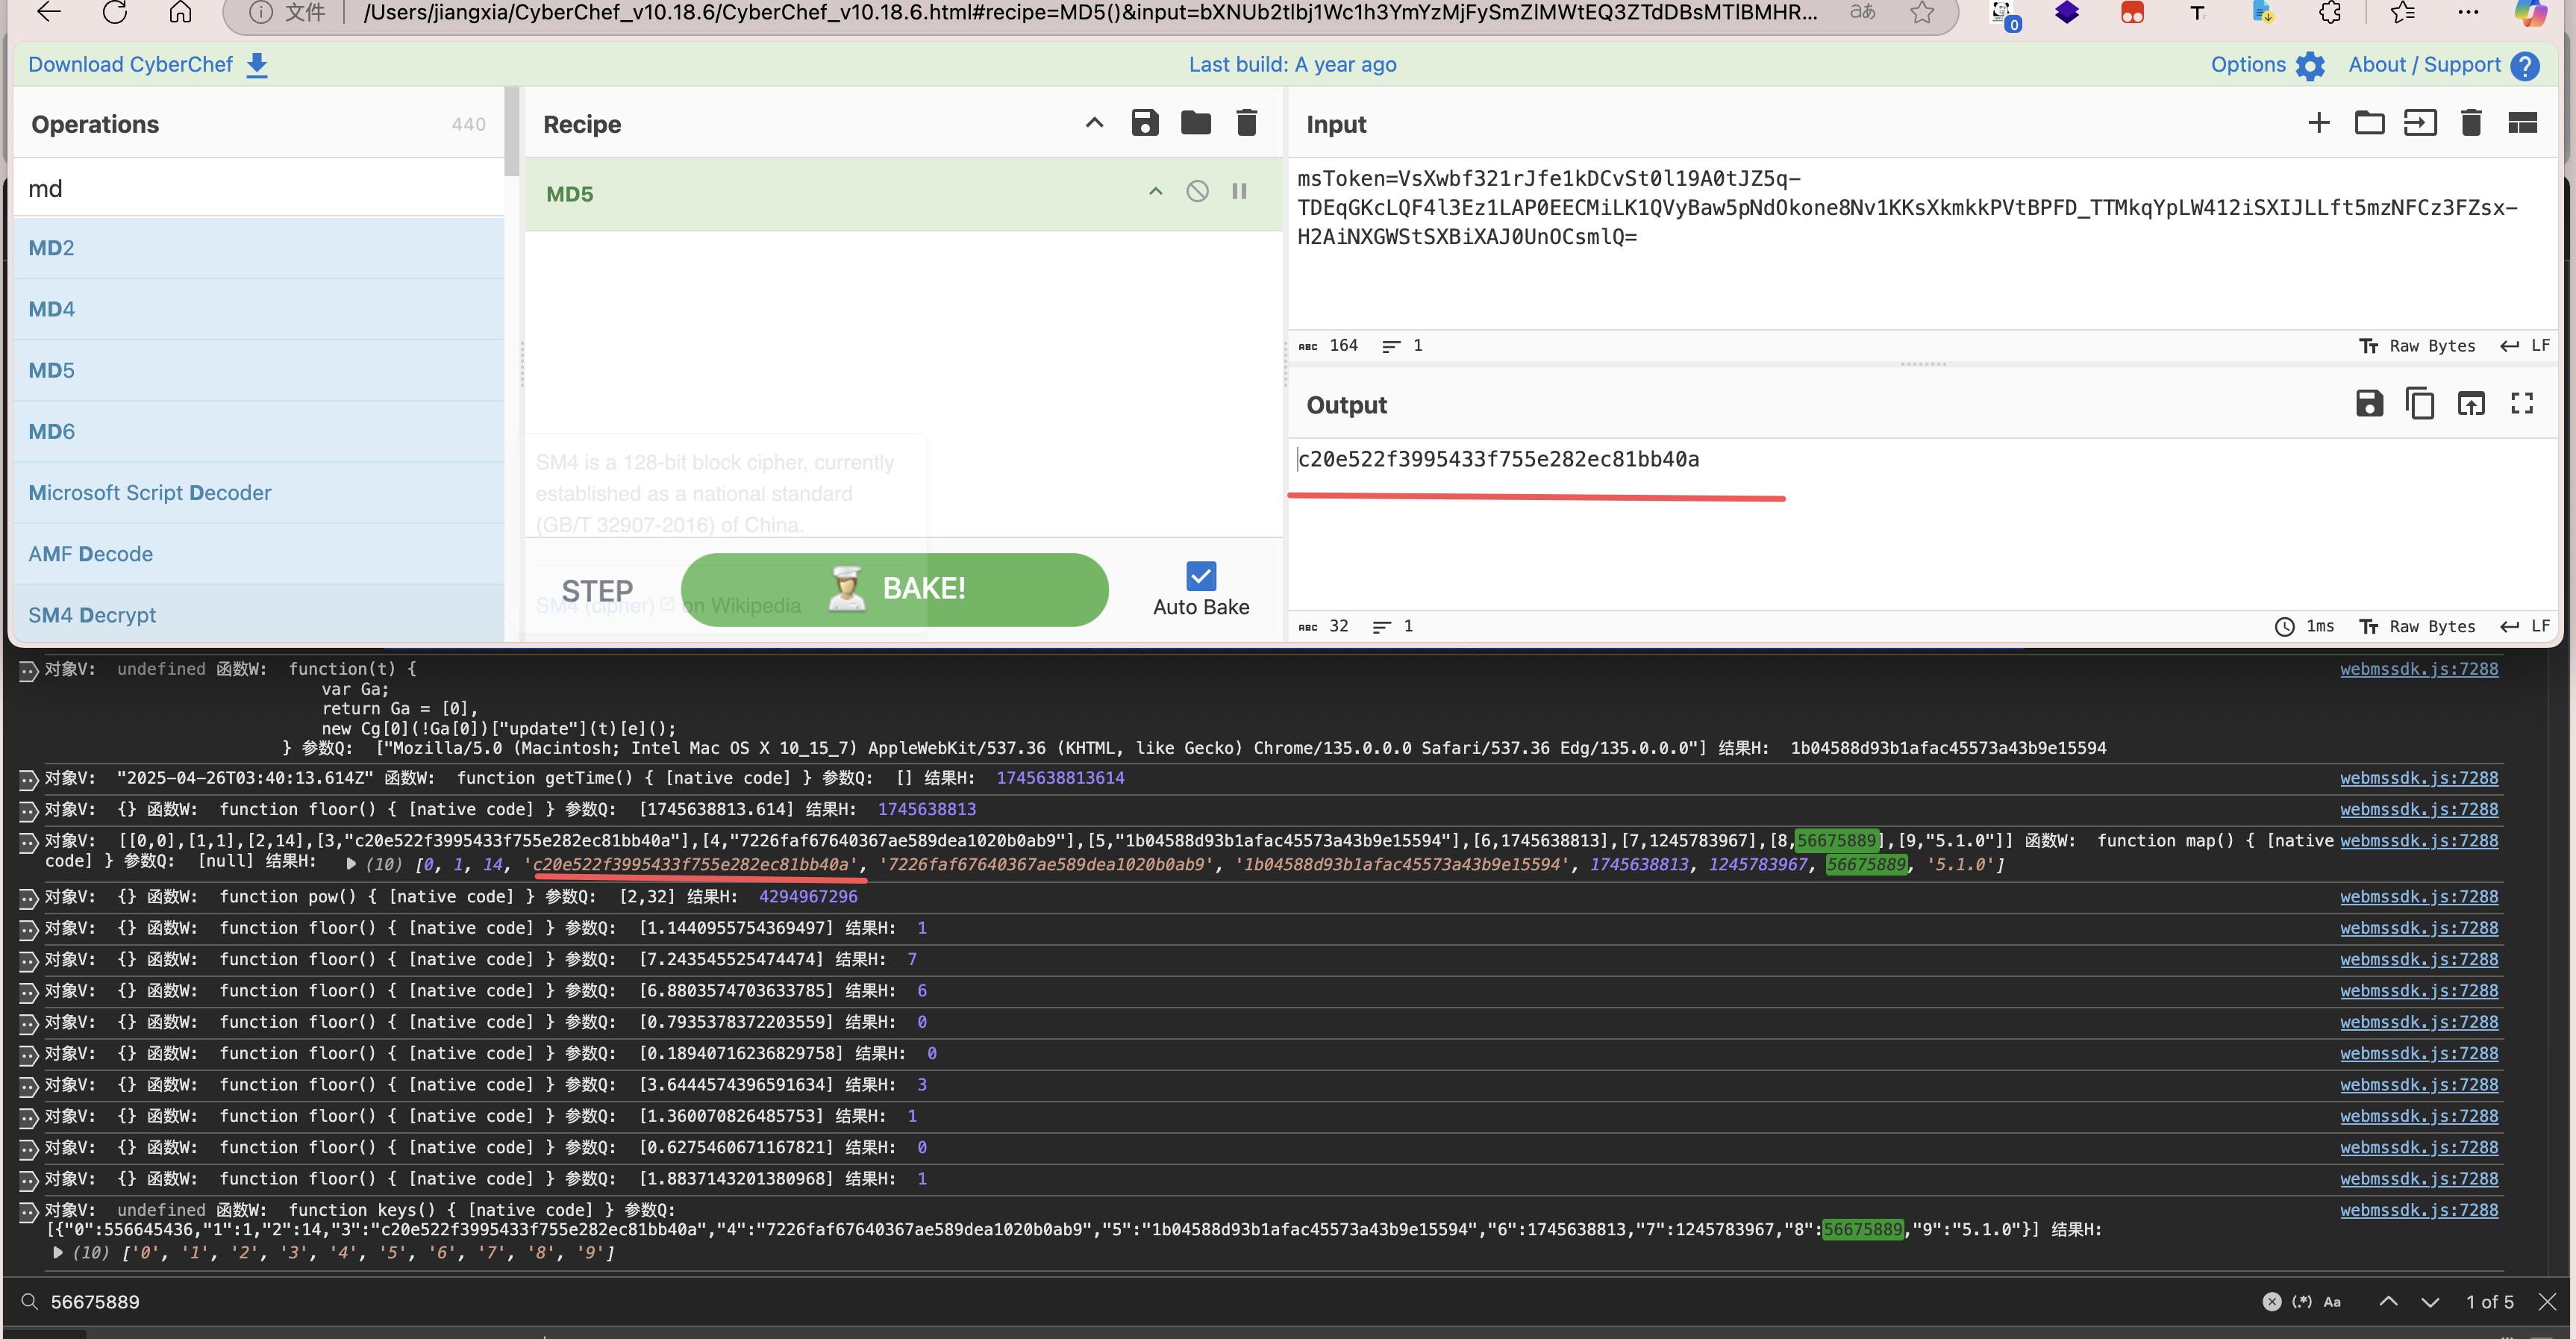Click the Options gear icon
2576x1339 pixels.
point(2310,66)
